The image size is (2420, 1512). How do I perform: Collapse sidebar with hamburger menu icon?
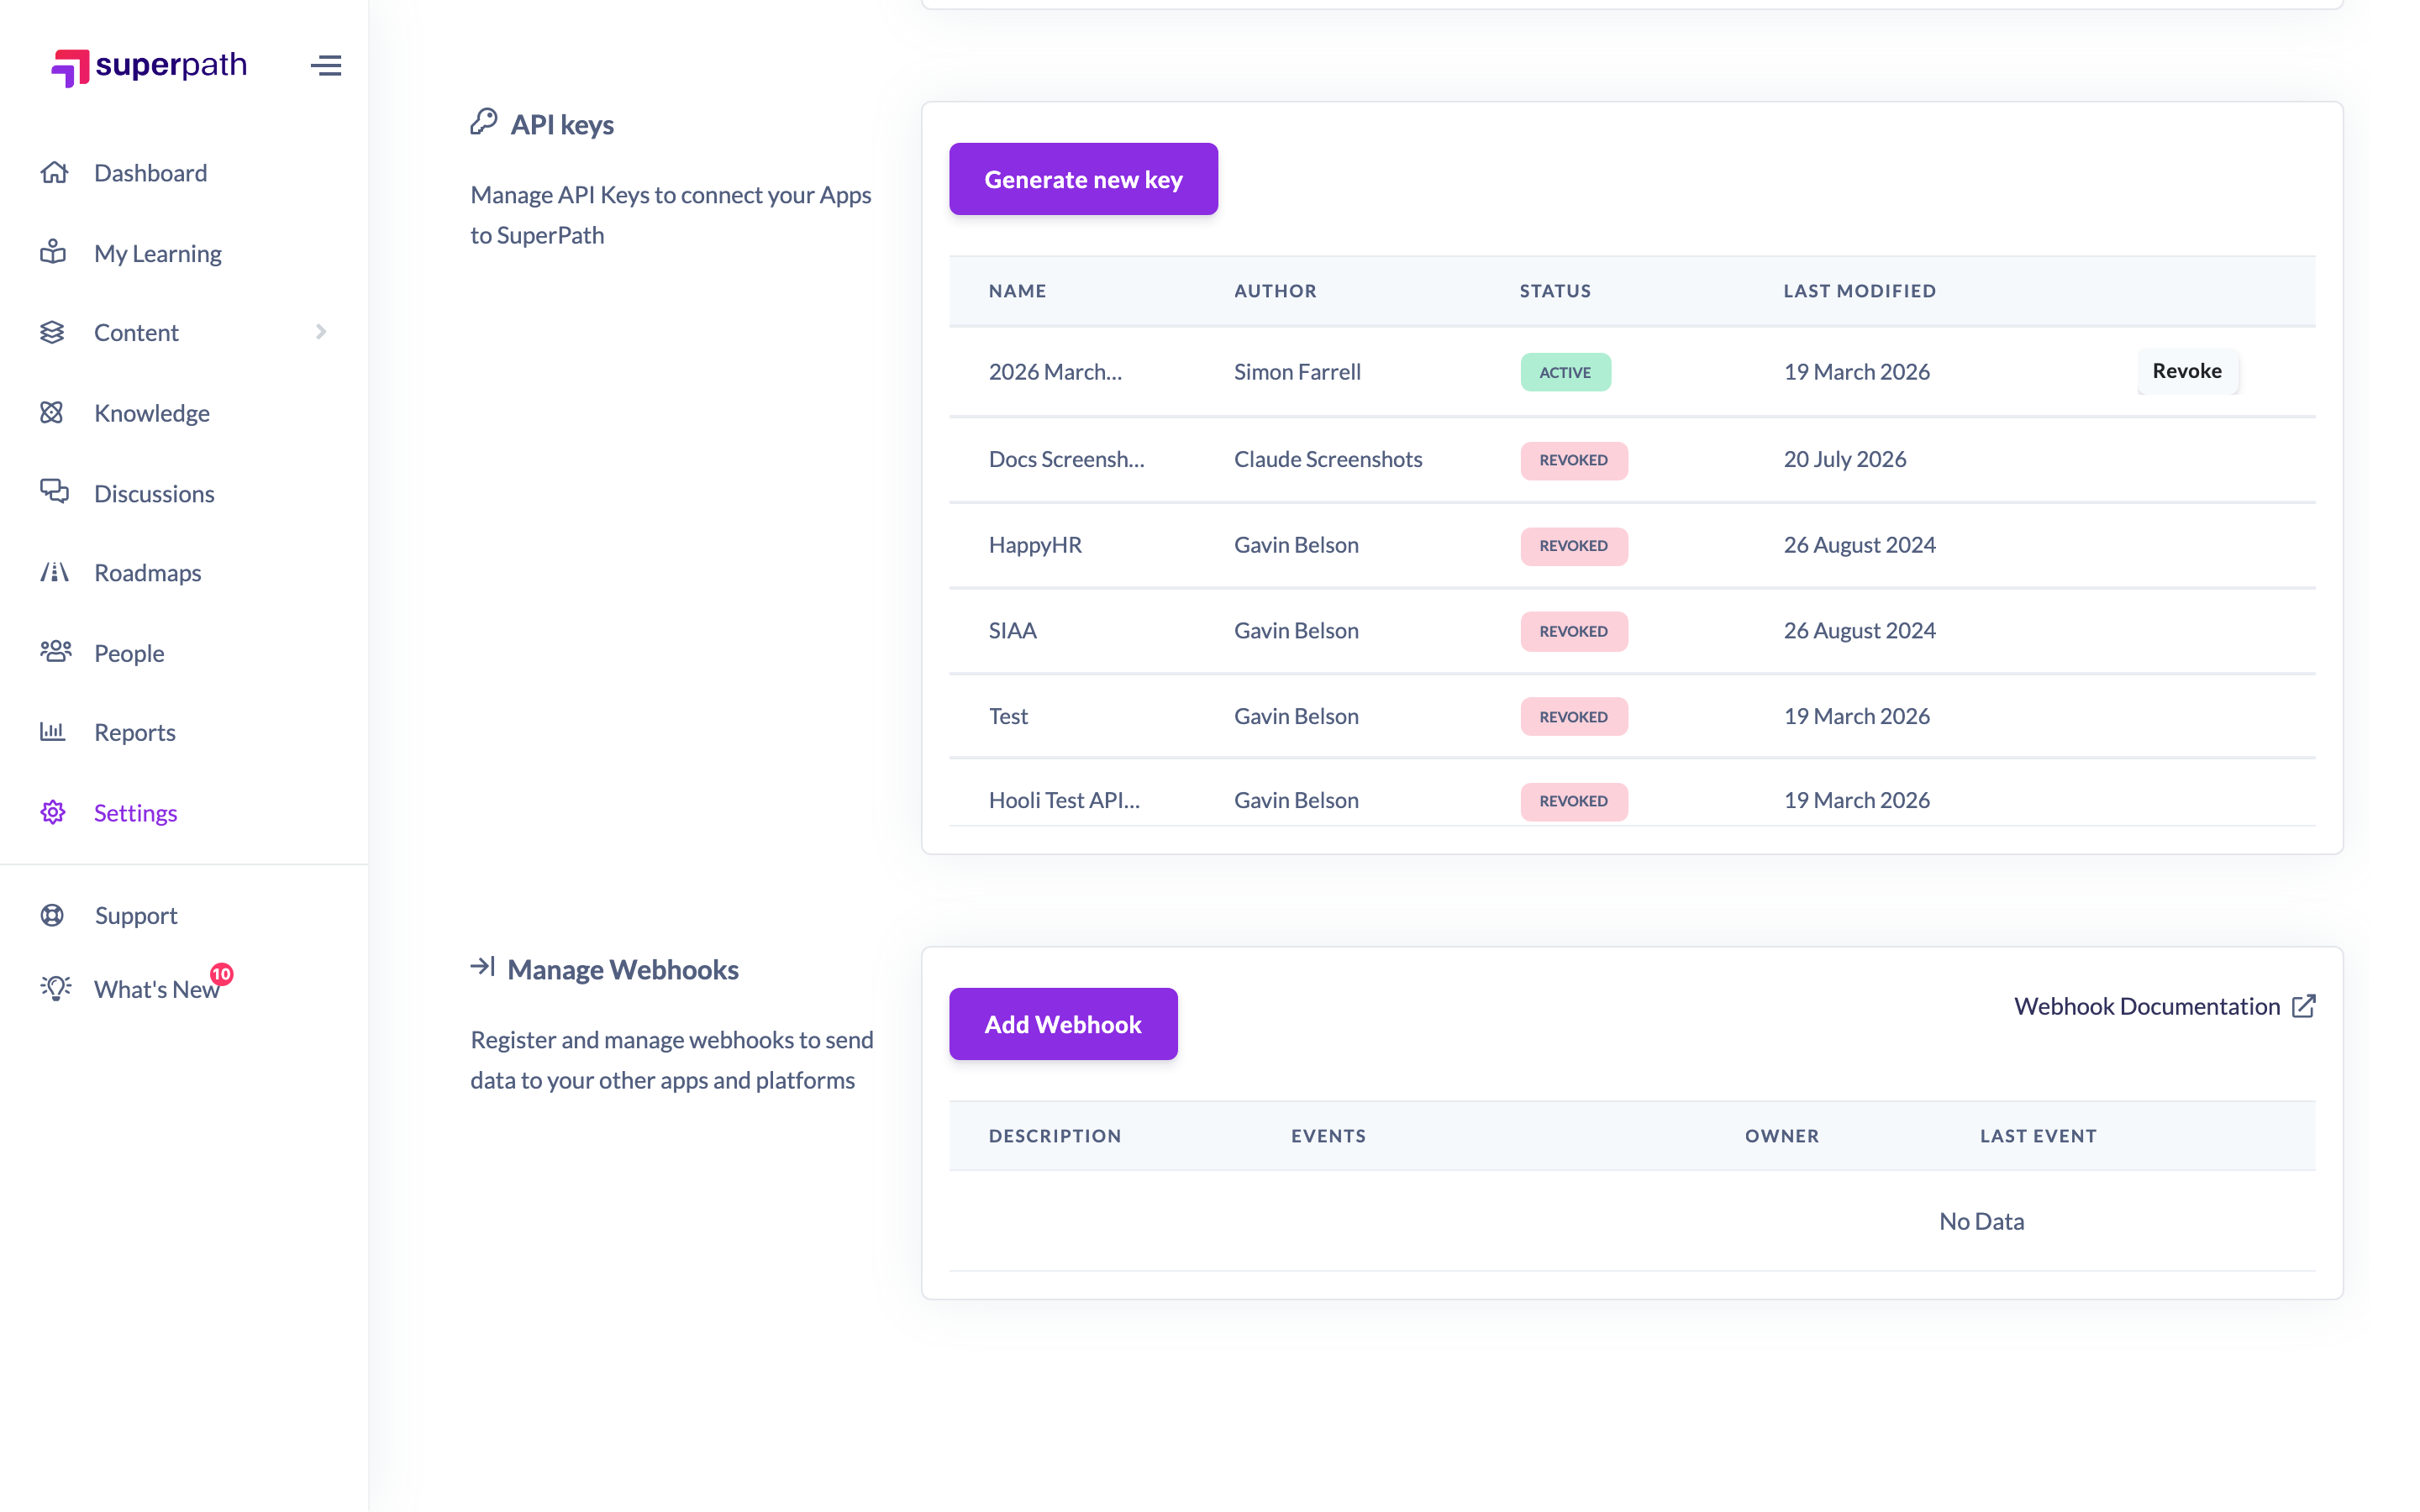[x=326, y=66]
